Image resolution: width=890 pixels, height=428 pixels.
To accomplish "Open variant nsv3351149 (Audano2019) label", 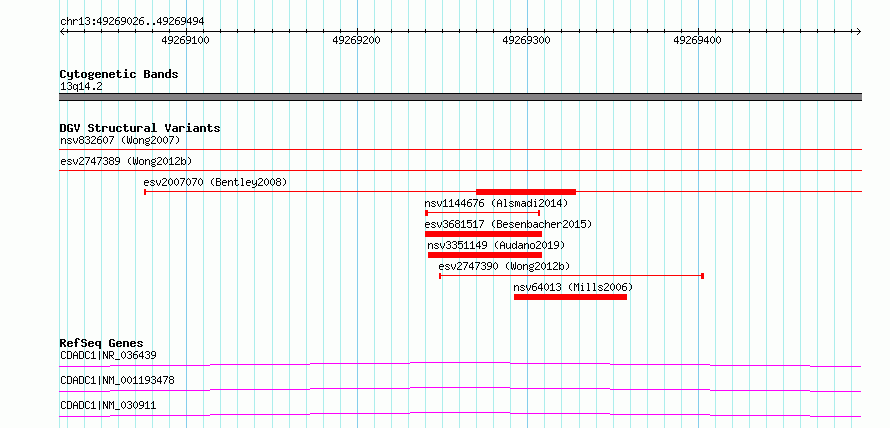I will click(x=496, y=245).
